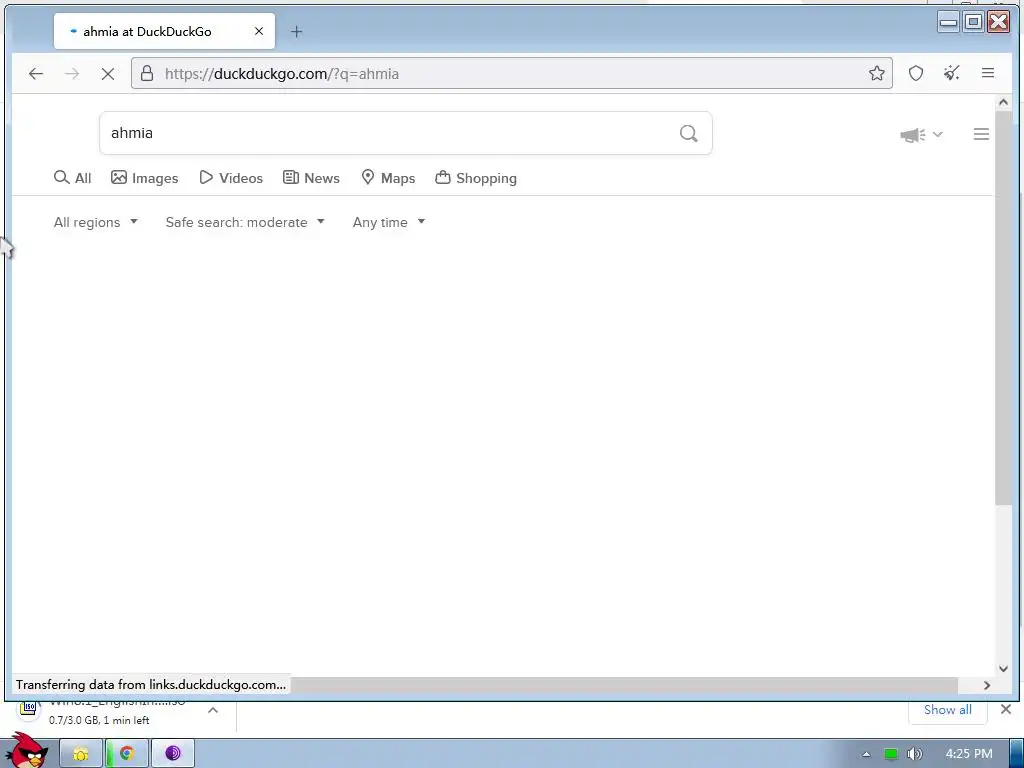This screenshot has width=1024, height=768.
Task: Click the scrollbar up arrow
Action: (x=1004, y=103)
